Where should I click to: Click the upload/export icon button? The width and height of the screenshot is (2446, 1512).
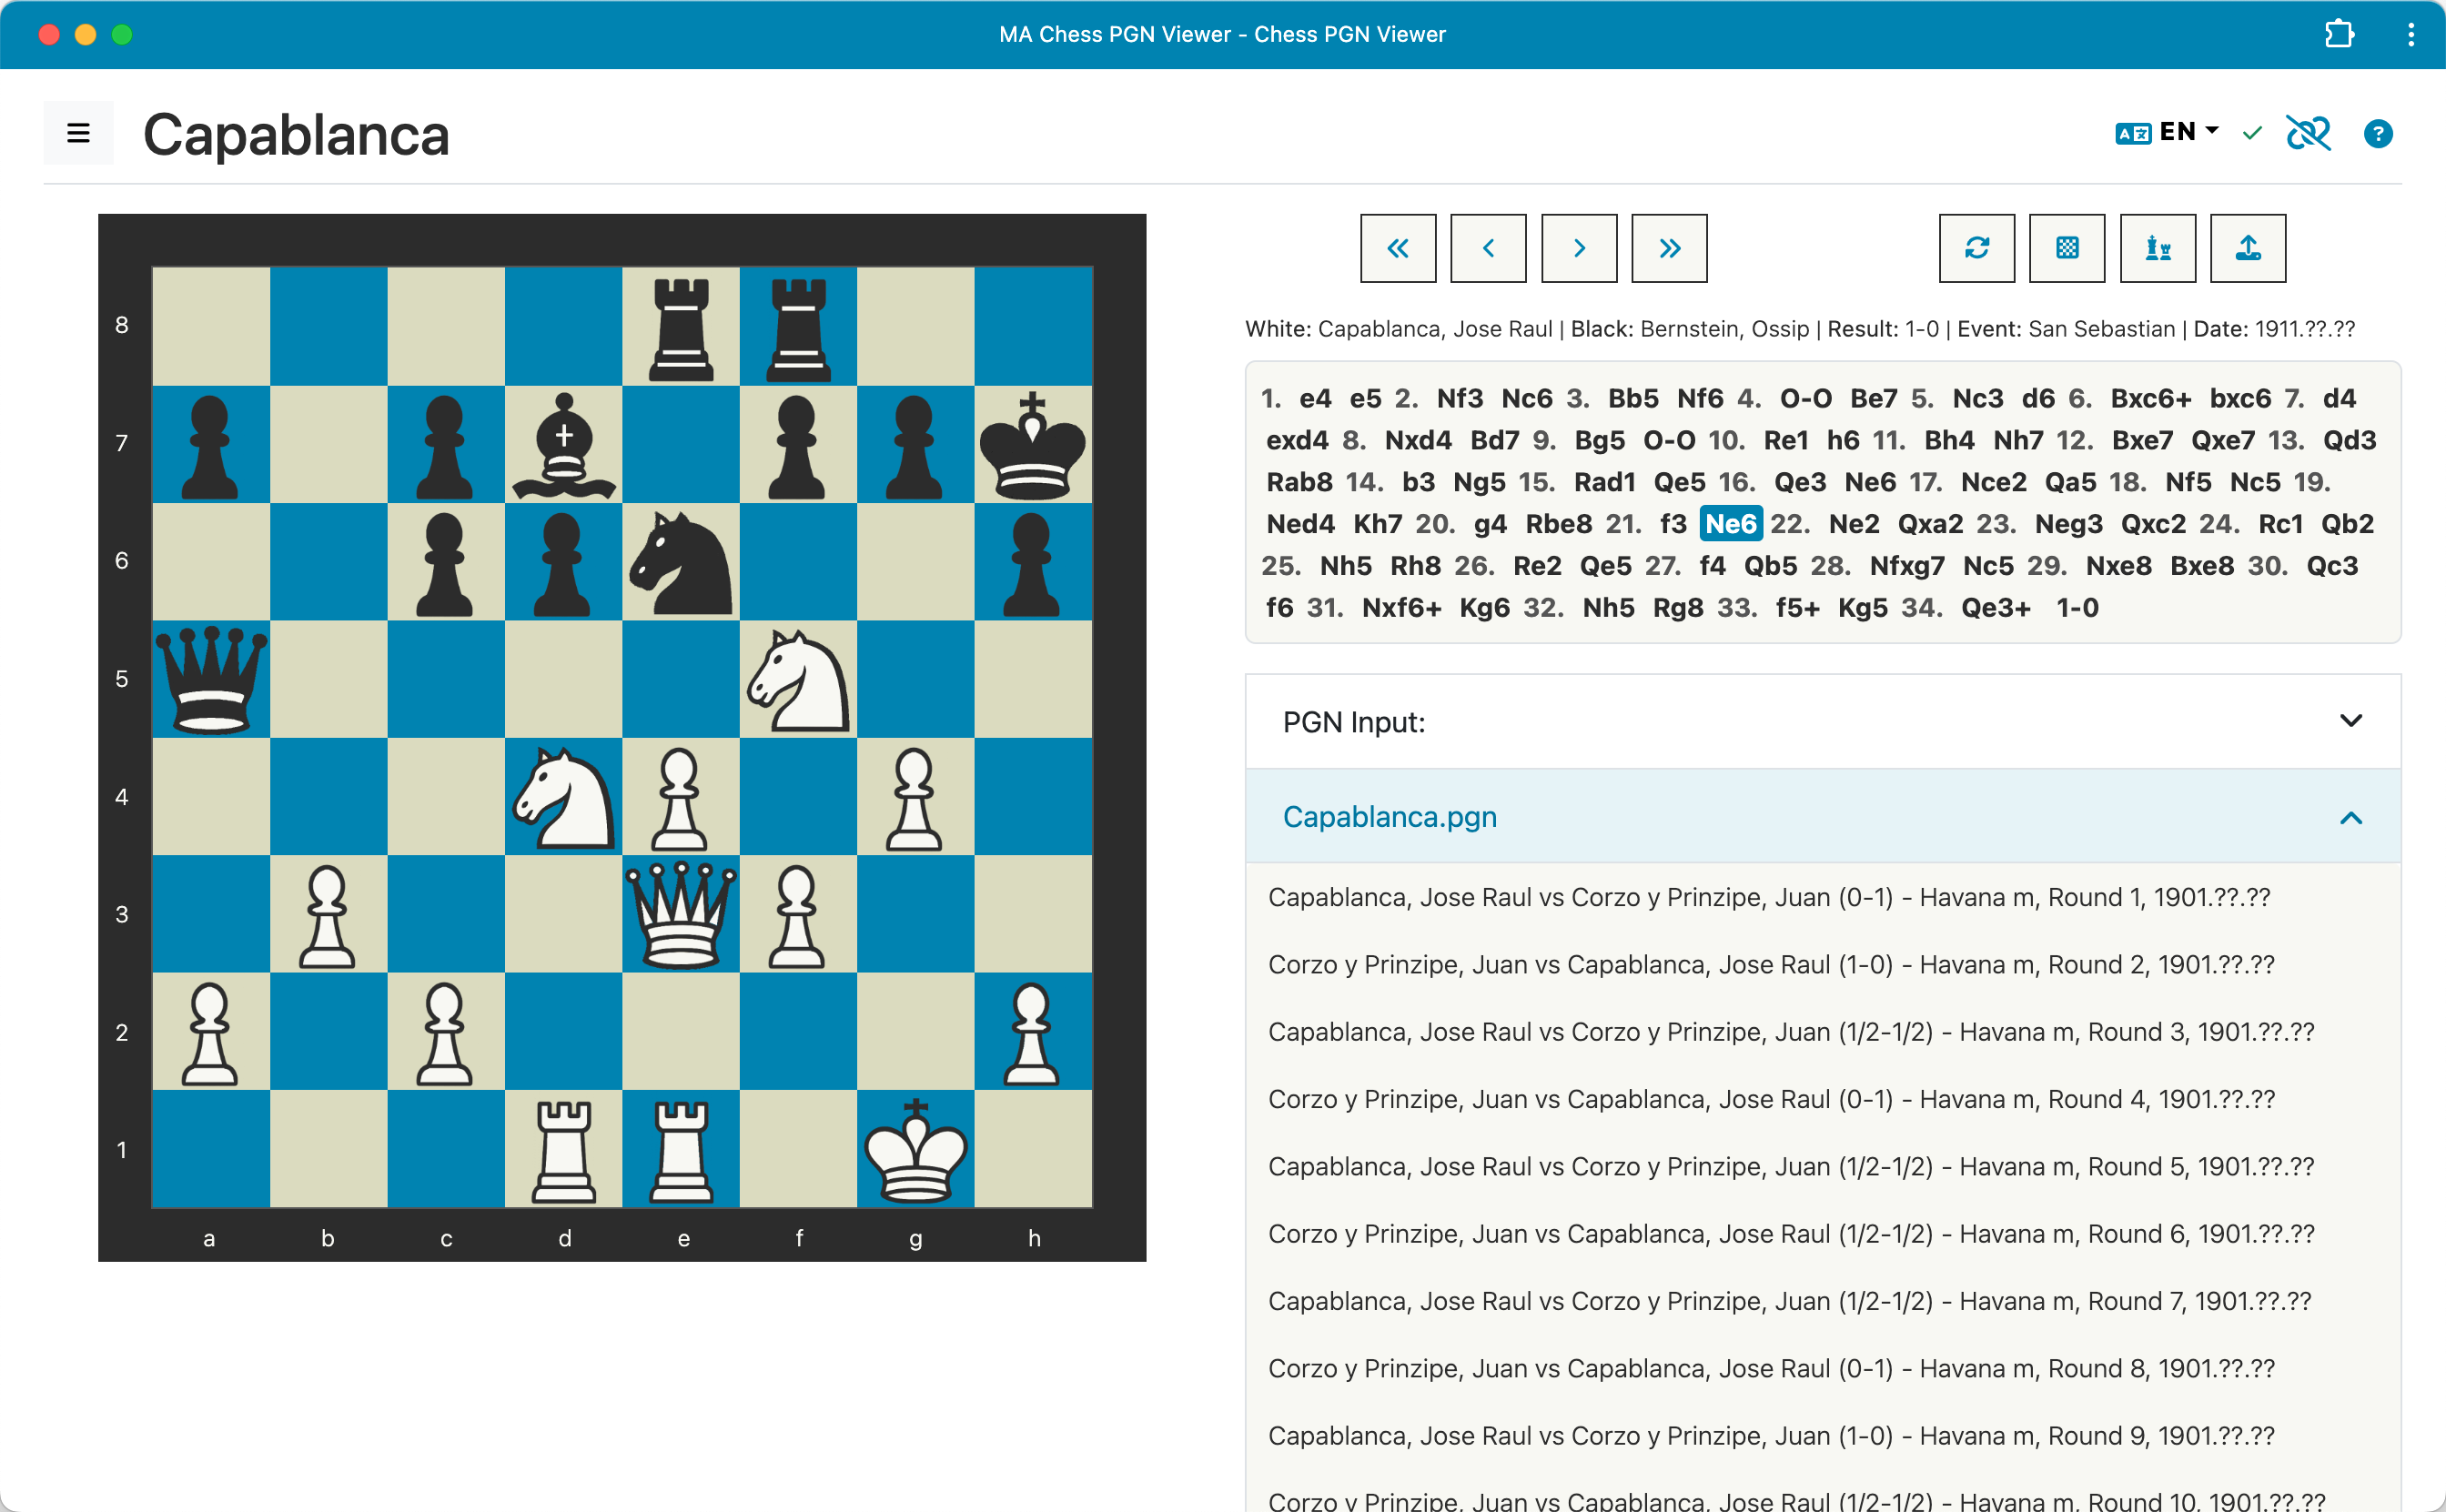2247,248
